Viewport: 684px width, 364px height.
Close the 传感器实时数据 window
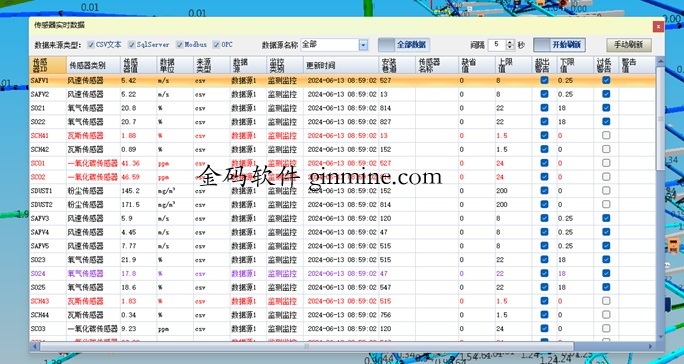pyautogui.click(x=658, y=27)
